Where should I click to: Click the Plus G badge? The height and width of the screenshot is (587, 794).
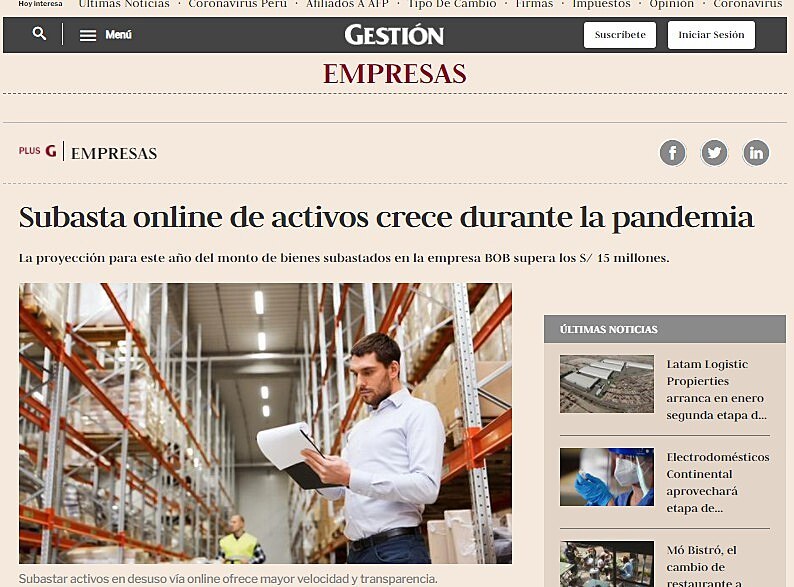click(37, 151)
